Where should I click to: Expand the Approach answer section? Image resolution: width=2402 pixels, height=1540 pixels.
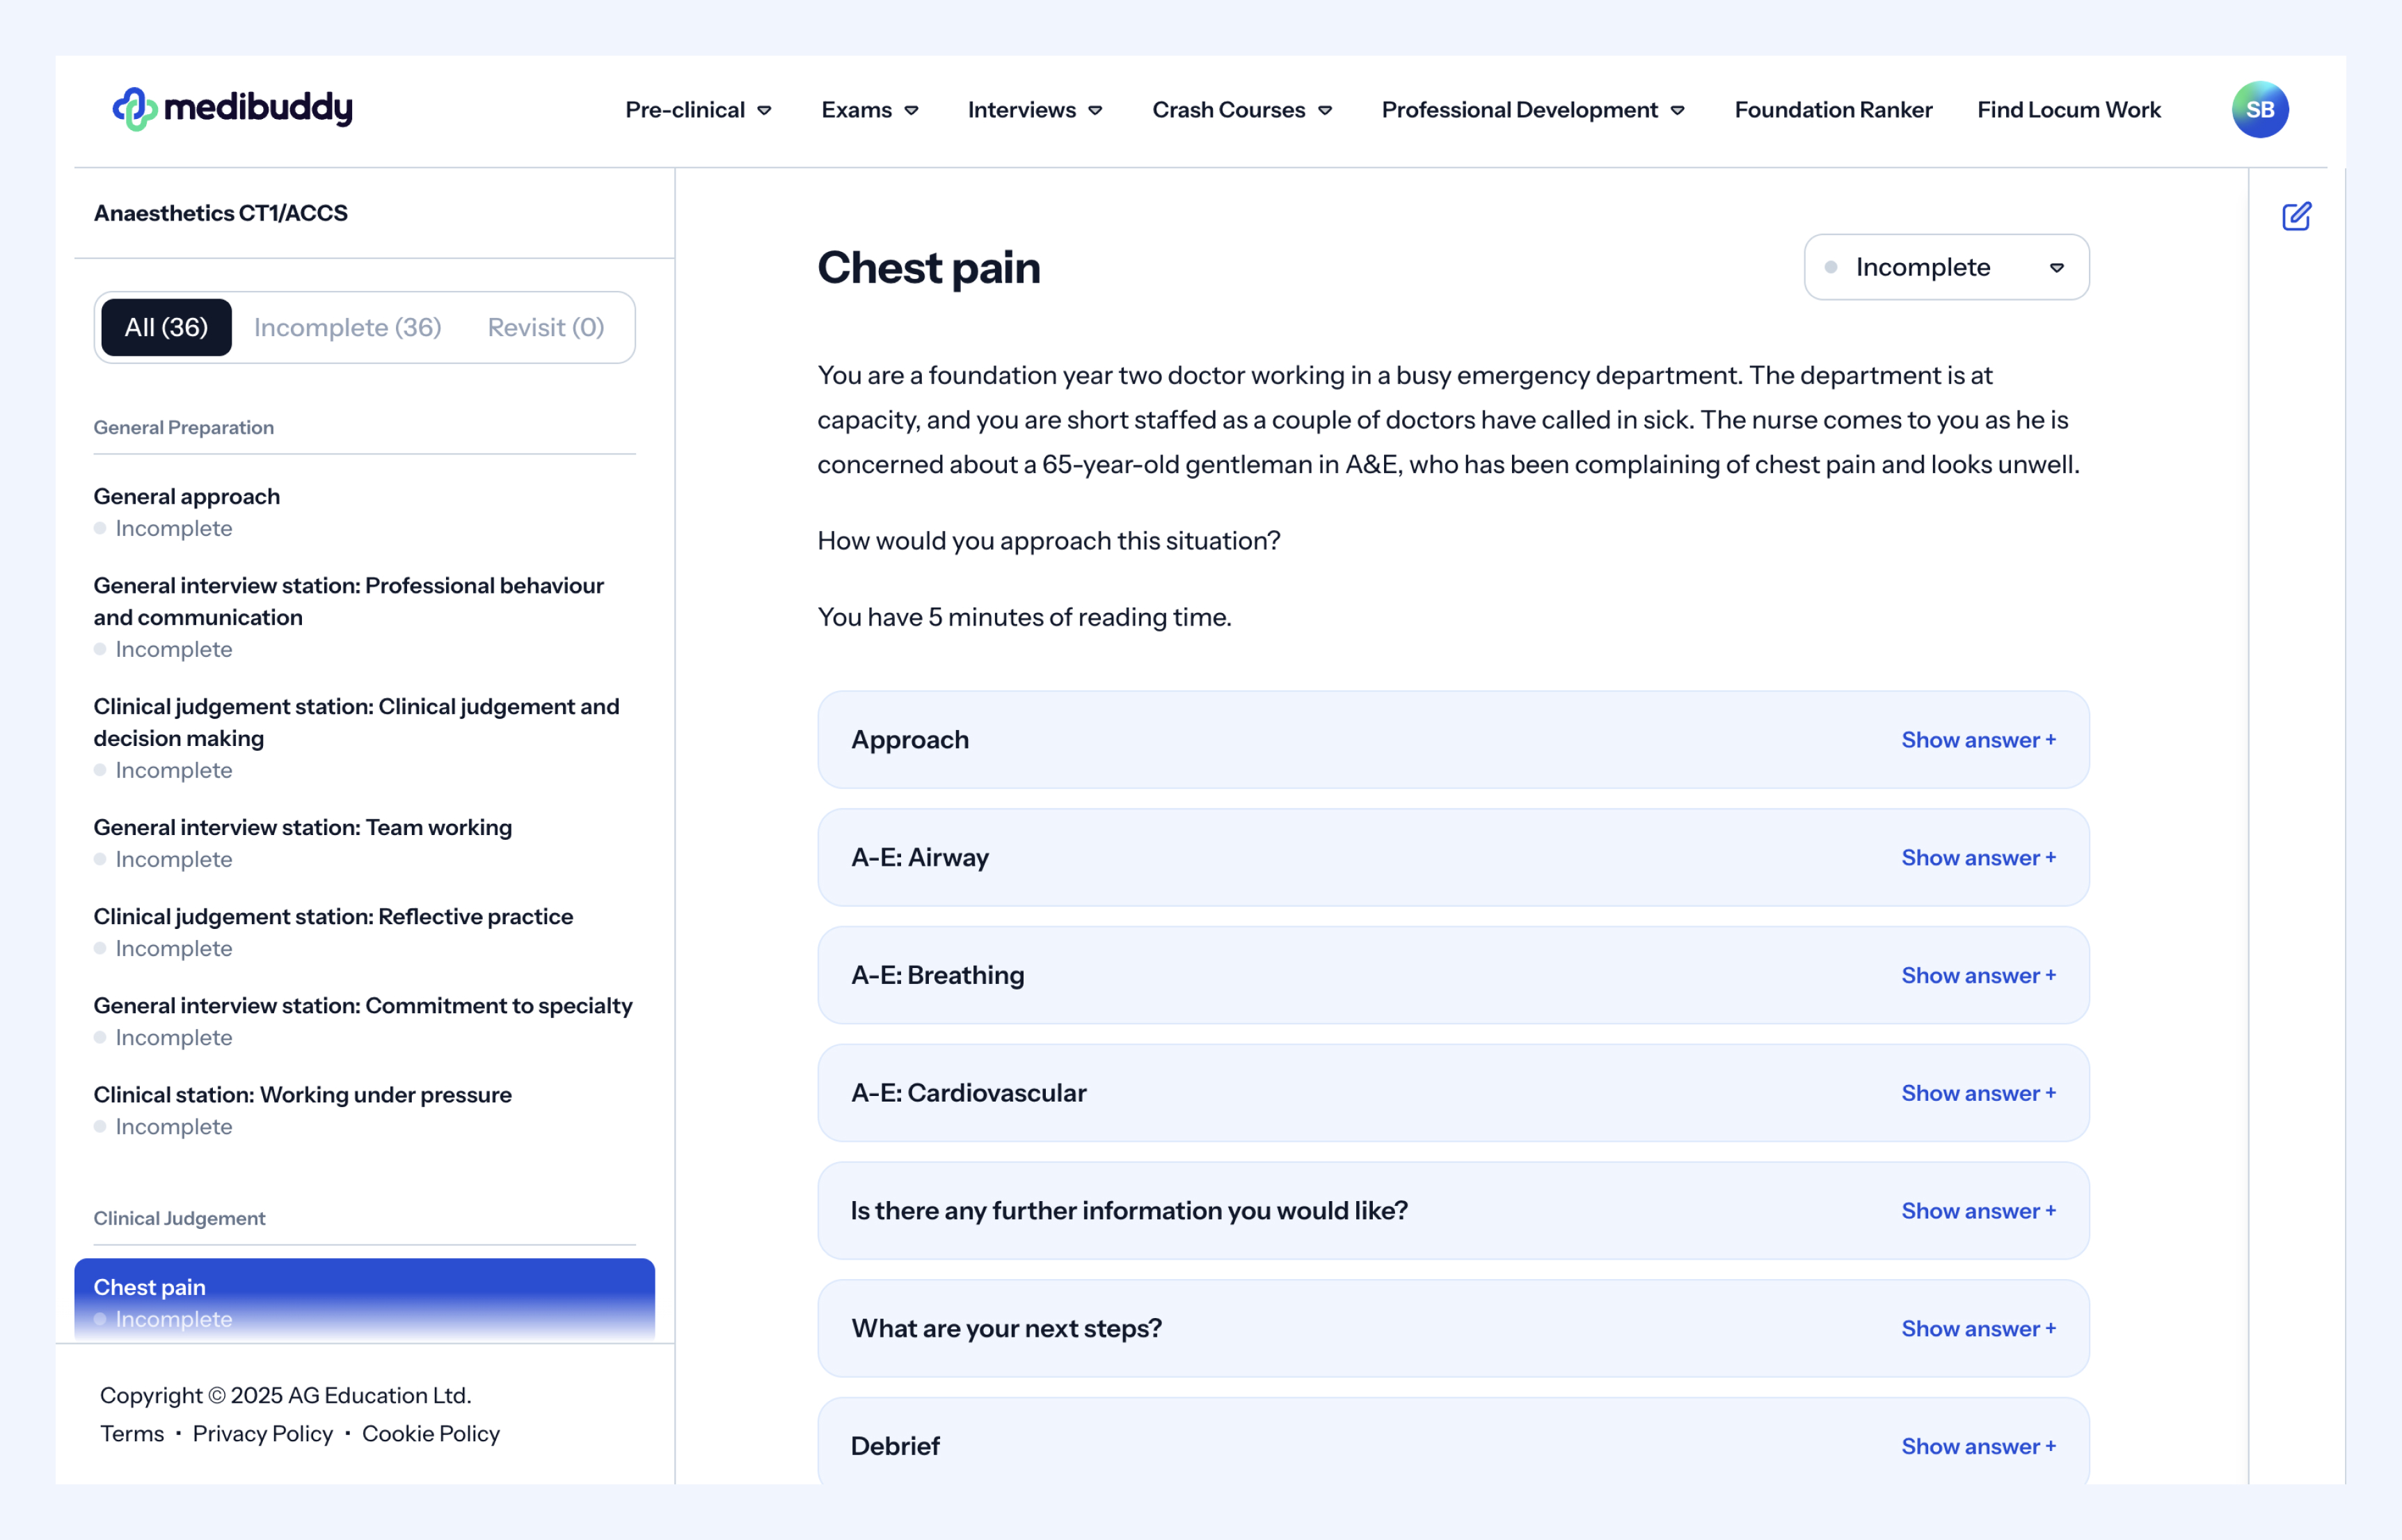point(1977,740)
